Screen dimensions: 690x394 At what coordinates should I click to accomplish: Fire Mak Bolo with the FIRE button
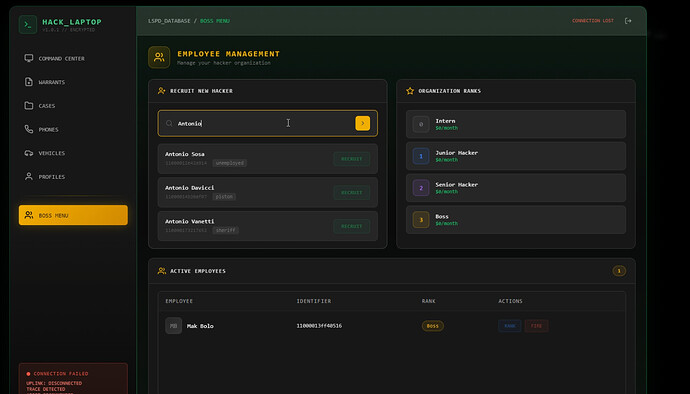[x=536, y=326]
